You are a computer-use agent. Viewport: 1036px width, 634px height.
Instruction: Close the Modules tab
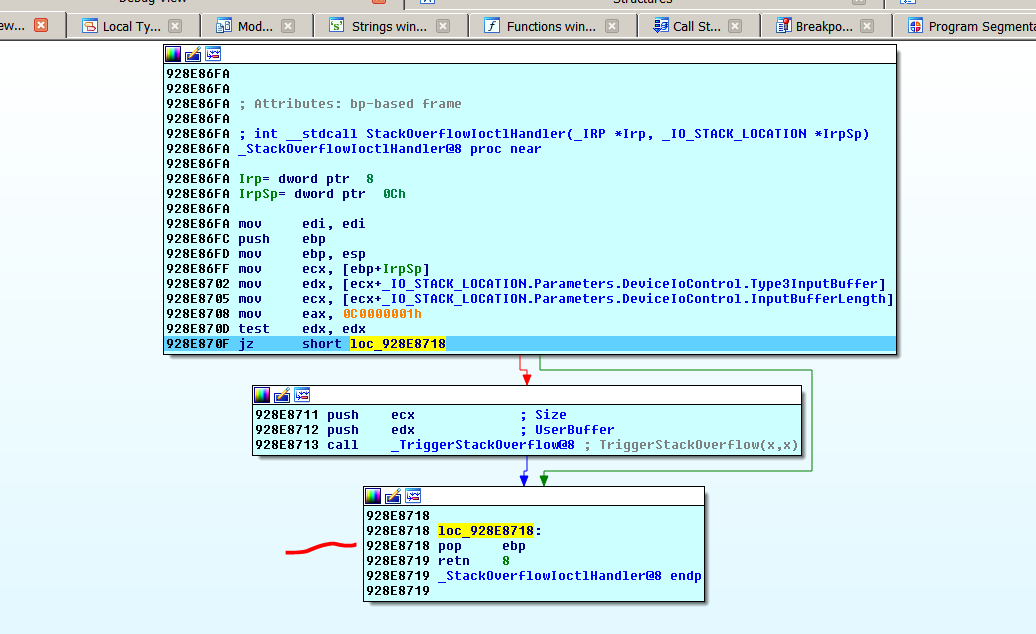(x=288, y=27)
